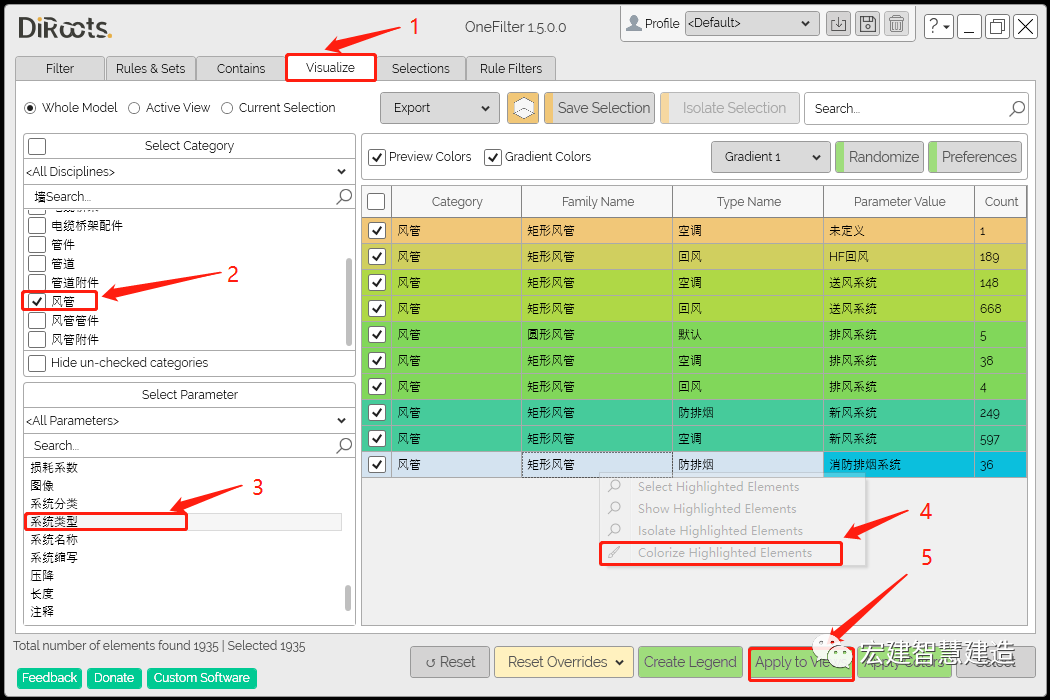The width and height of the screenshot is (1050, 700).
Task: Click the cyan 消防排烟系统 parameter value cell
Action: click(898, 464)
